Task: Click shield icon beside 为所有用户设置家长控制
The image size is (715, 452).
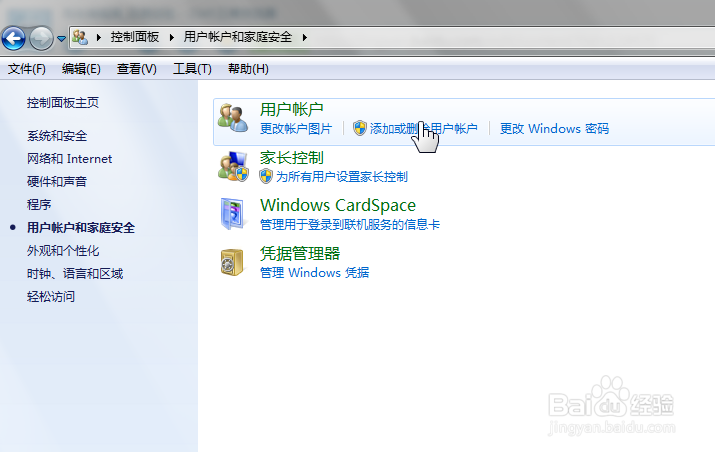Action: click(x=266, y=176)
